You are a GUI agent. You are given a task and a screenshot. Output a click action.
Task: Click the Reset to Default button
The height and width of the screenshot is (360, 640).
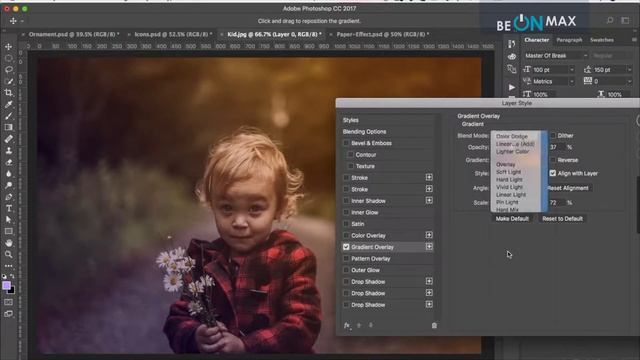(x=562, y=219)
